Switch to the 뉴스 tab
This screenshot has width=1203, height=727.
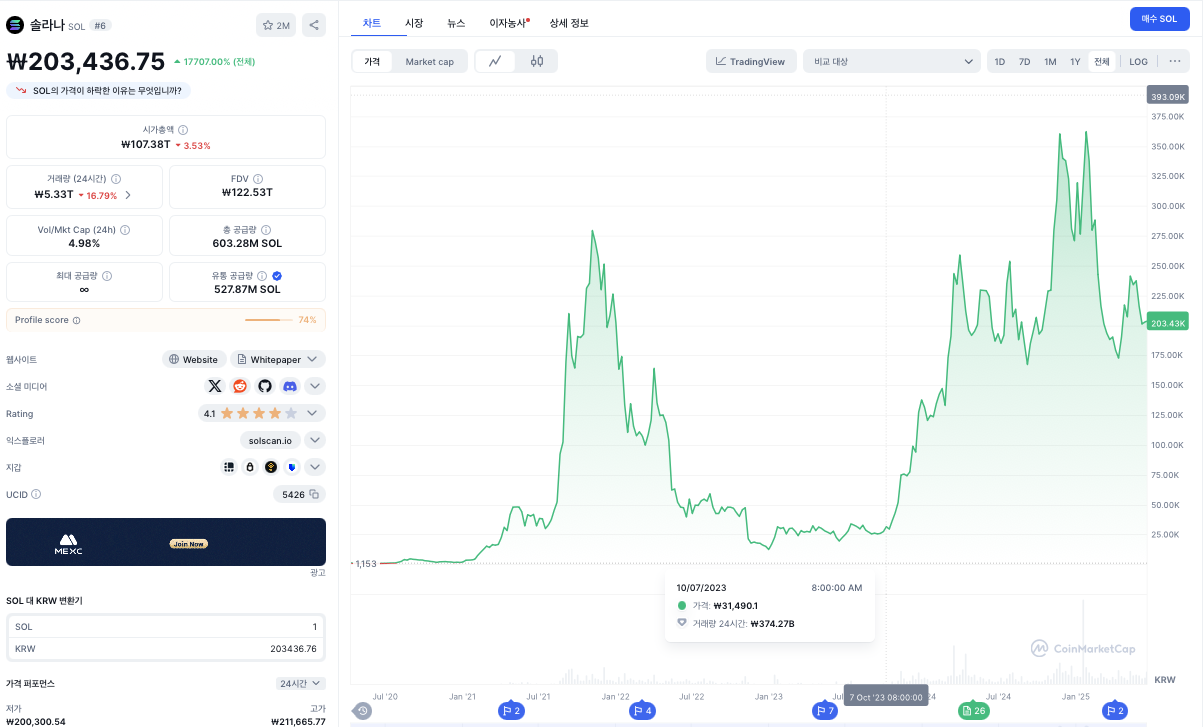point(456,22)
